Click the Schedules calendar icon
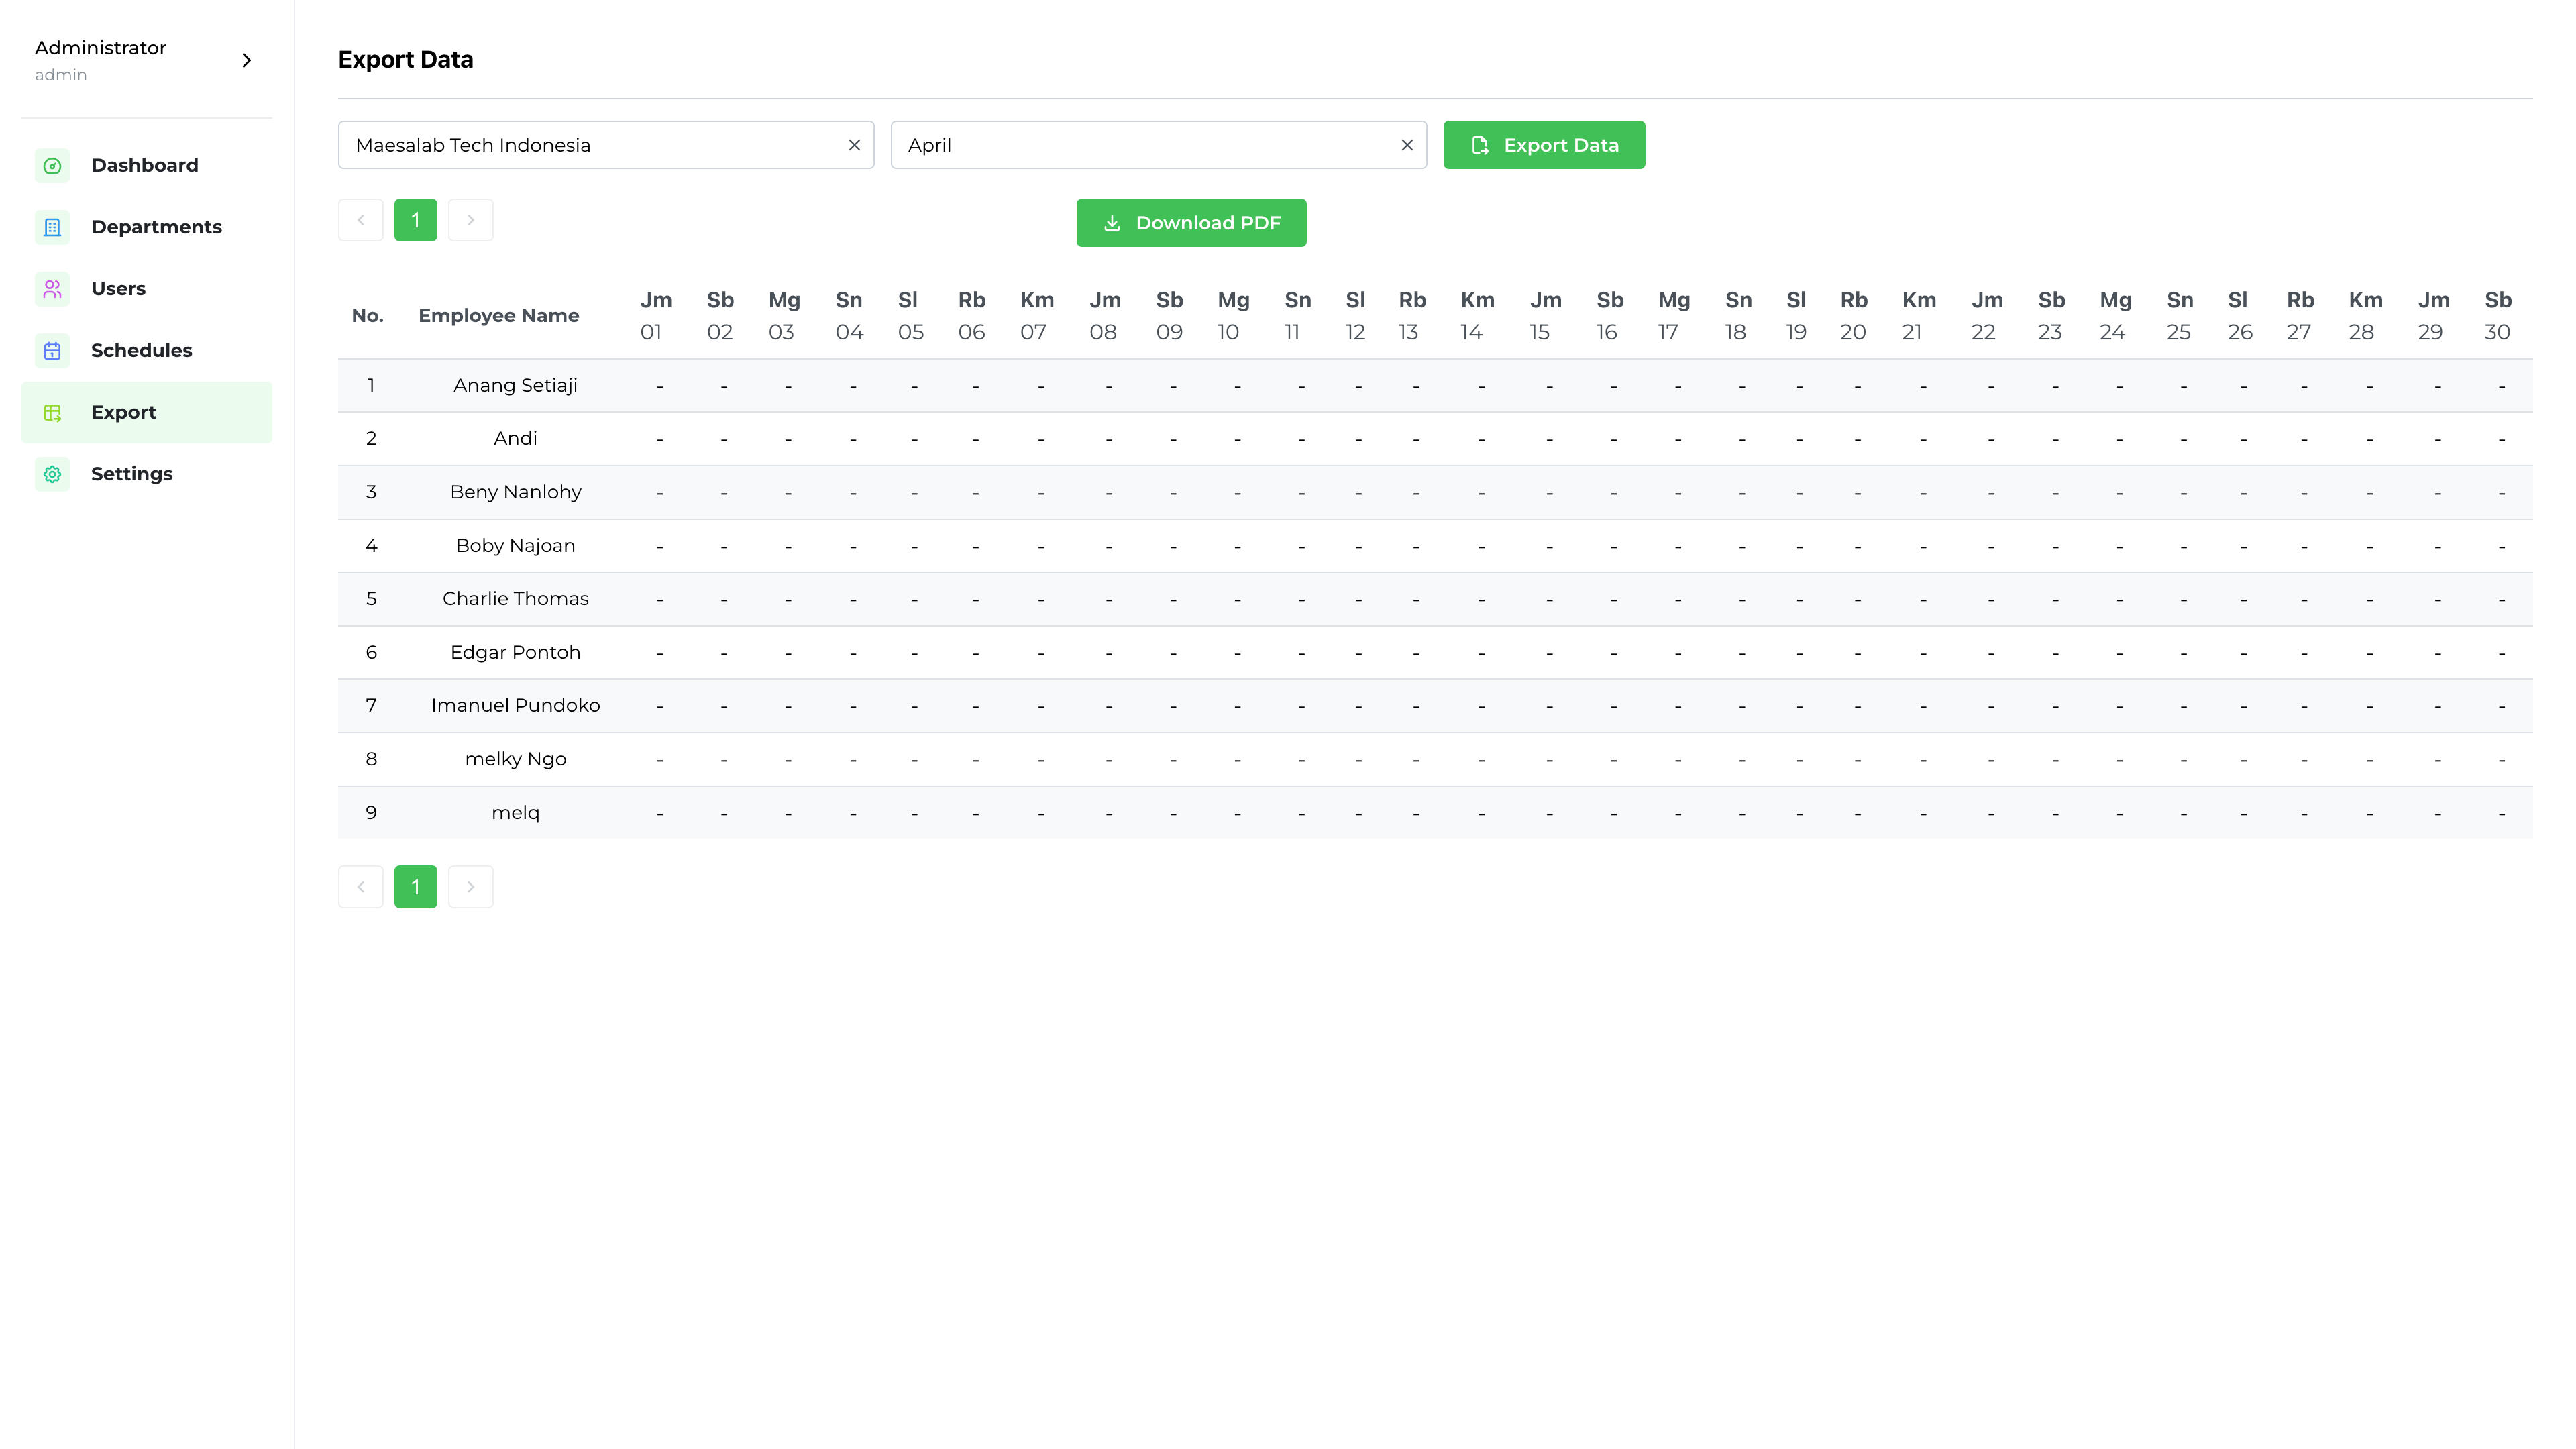The image size is (2576, 1449). [52, 350]
